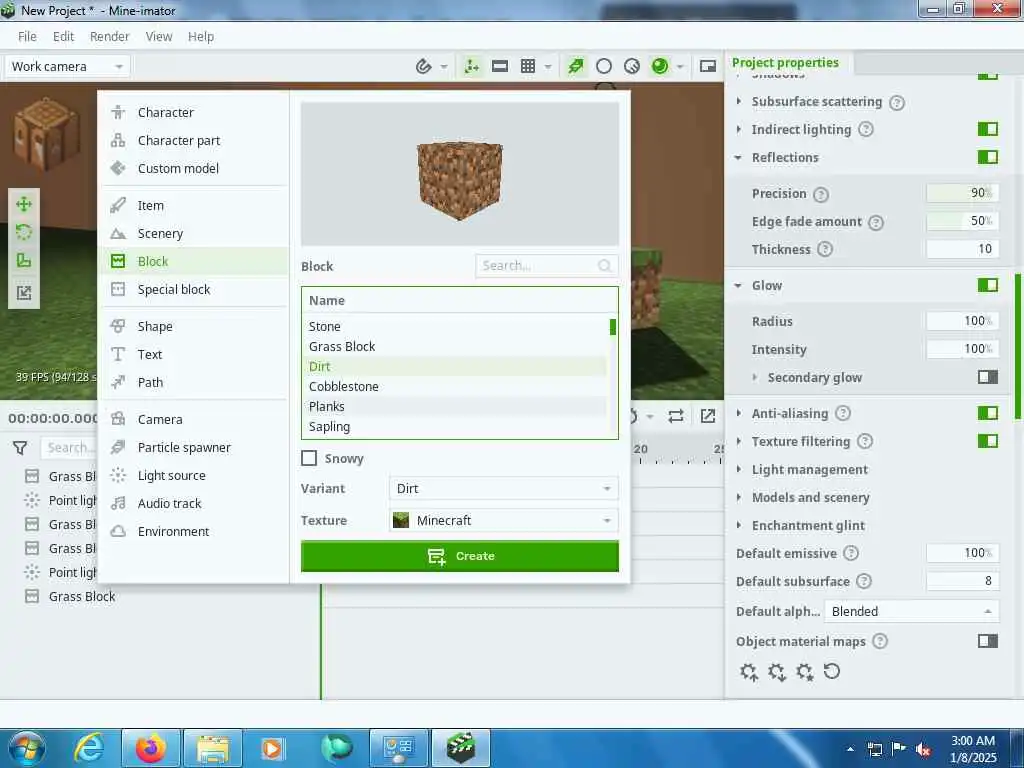The width and height of the screenshot is (1024, 768).
Task: Toggle the Indirect lighting switch
Action: pyautogui.click(x=988, y=129)
